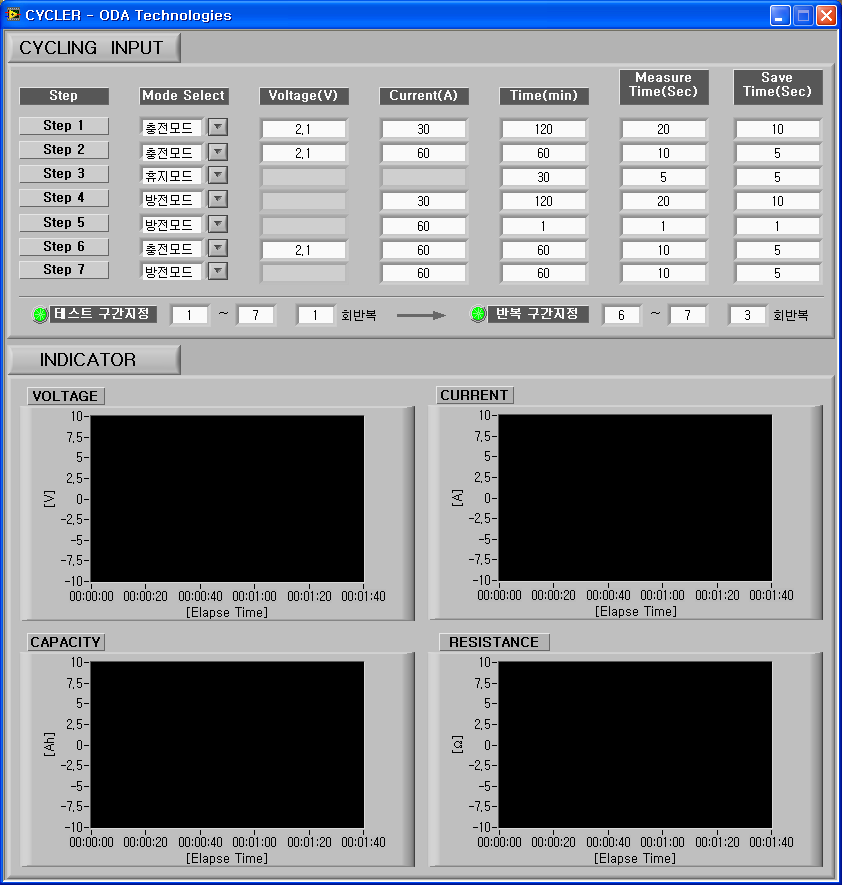
Task: Click the 반복 구간지정 label
Action: point(538,314)
